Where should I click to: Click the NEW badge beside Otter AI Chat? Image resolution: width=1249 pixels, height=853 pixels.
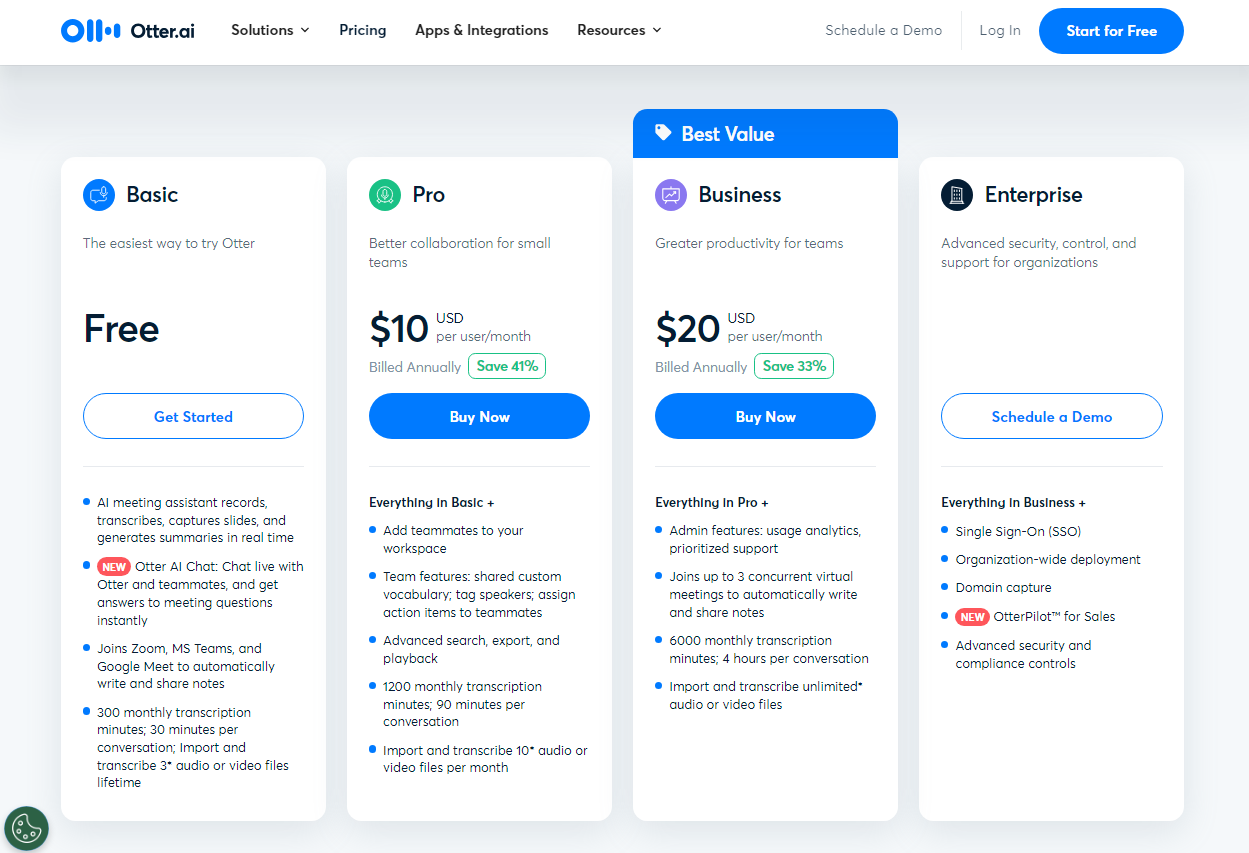114,567
